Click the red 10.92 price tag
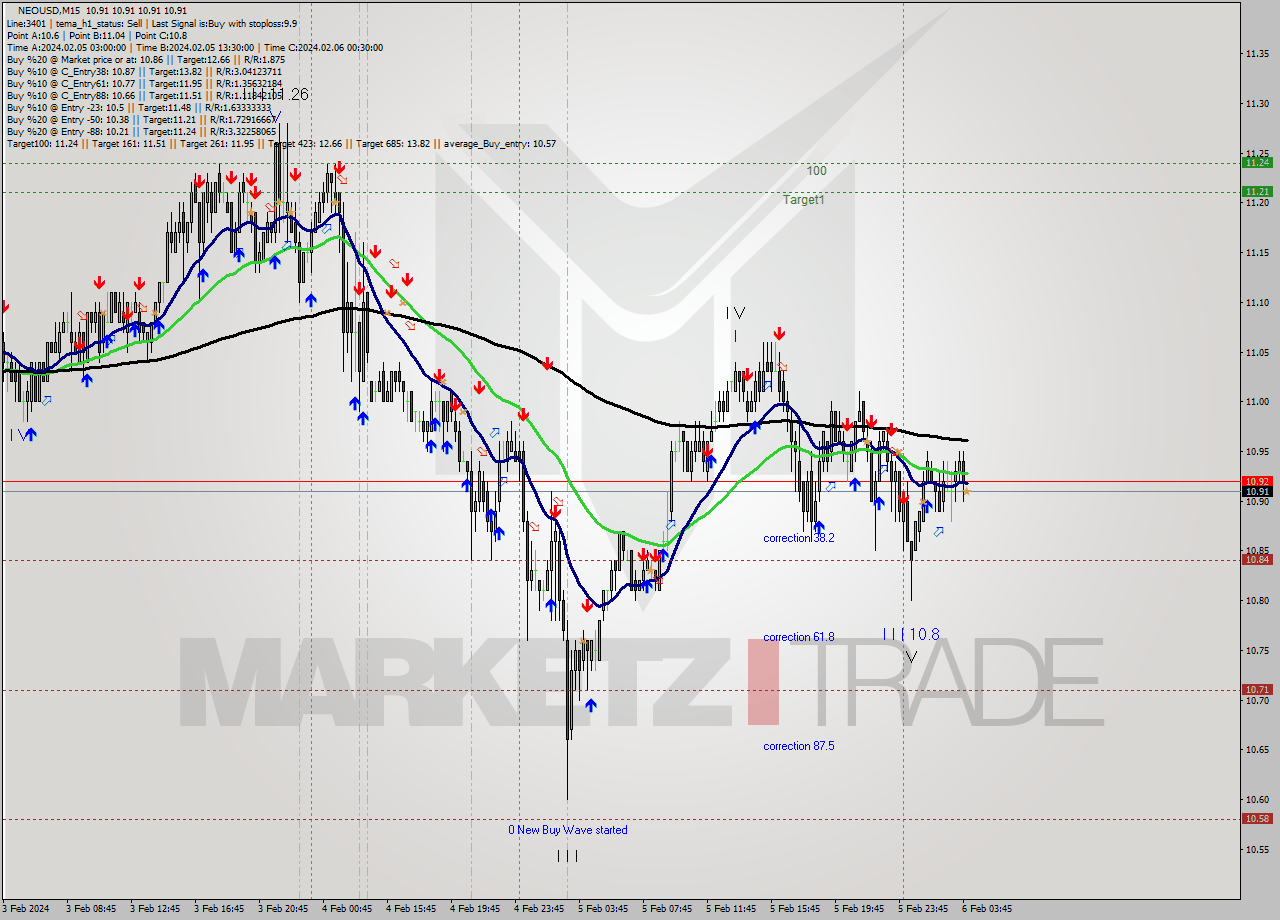 click(x=1257, y=481)
